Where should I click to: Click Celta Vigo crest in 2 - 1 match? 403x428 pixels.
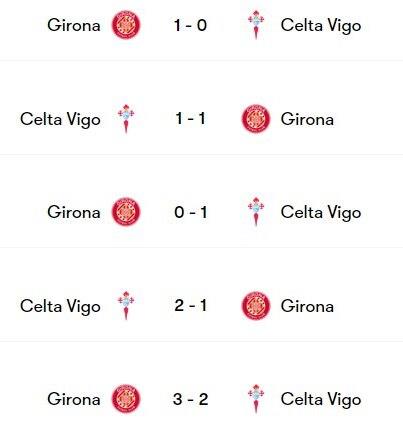126,306
